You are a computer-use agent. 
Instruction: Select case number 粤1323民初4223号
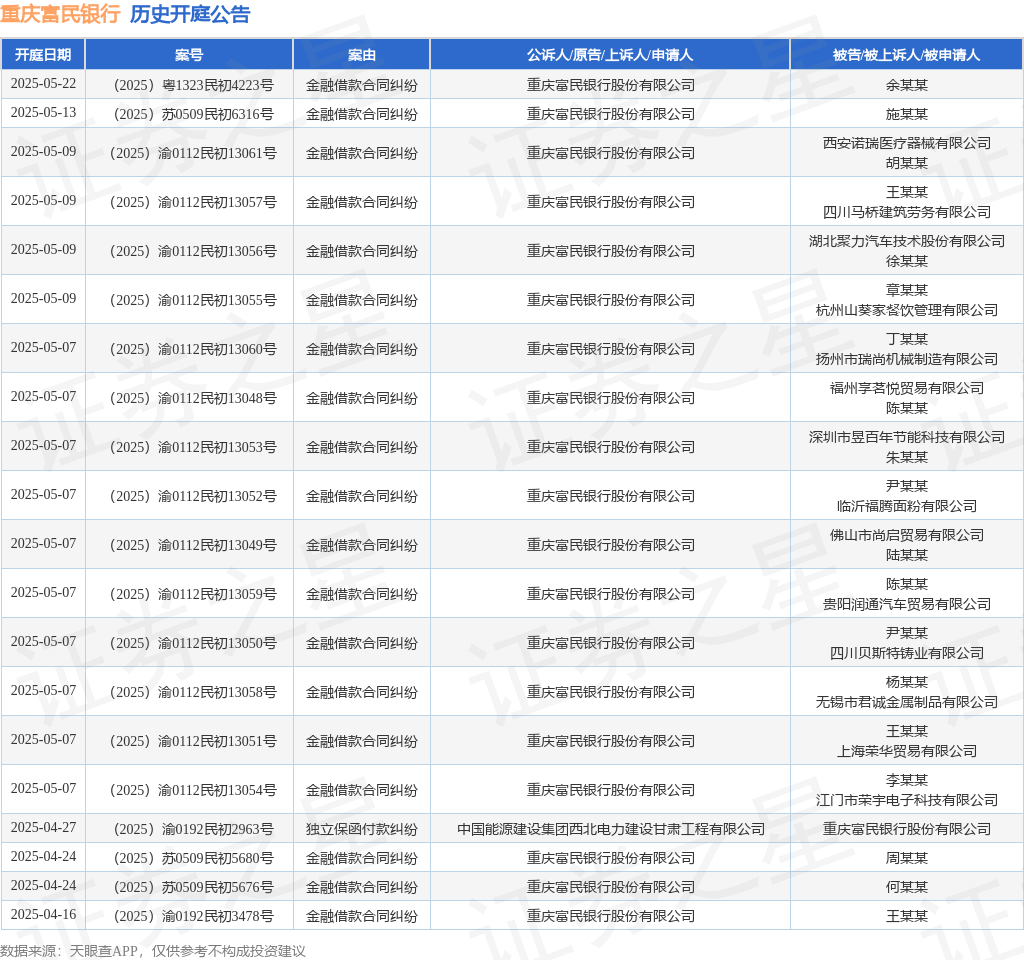pyautogui.click(x=193, y=86)
